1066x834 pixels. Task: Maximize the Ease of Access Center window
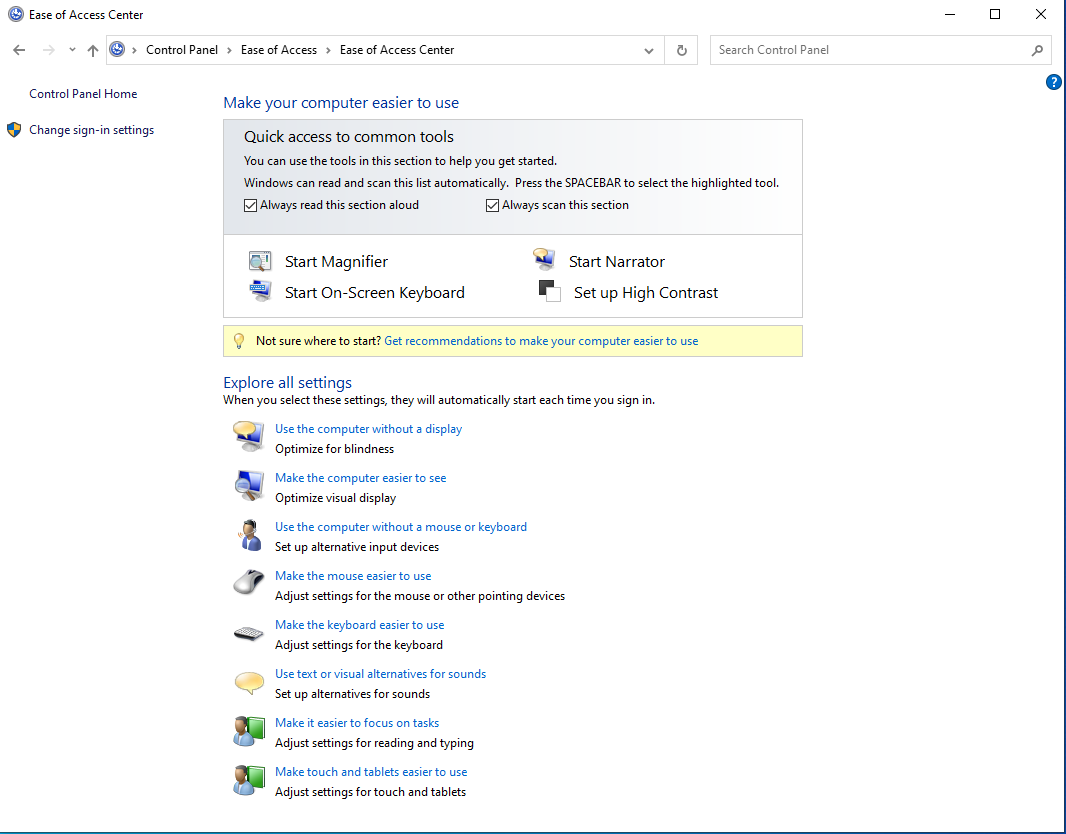tap(995, 14)
